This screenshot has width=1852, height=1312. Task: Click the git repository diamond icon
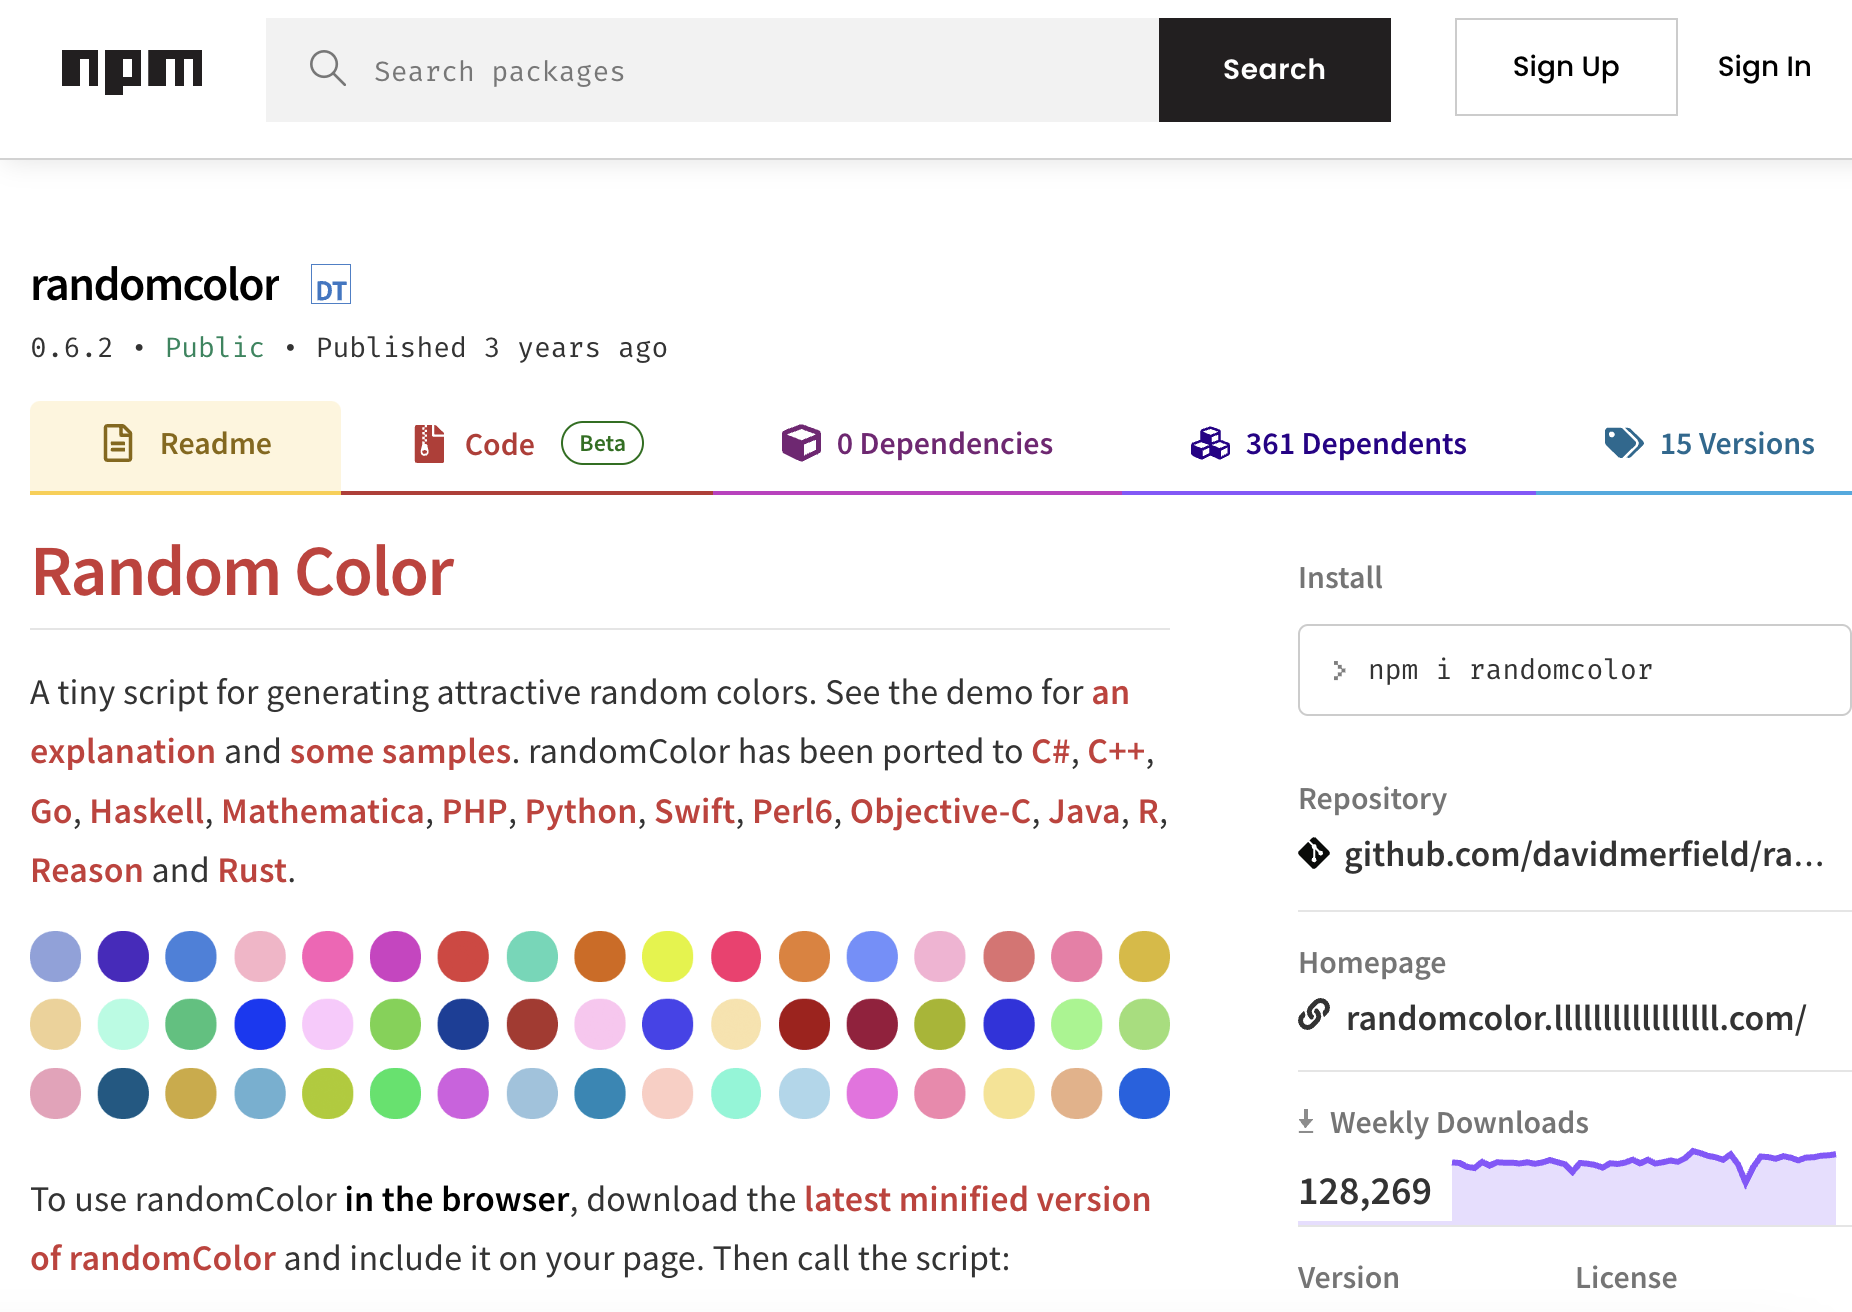coord(1314,854)
